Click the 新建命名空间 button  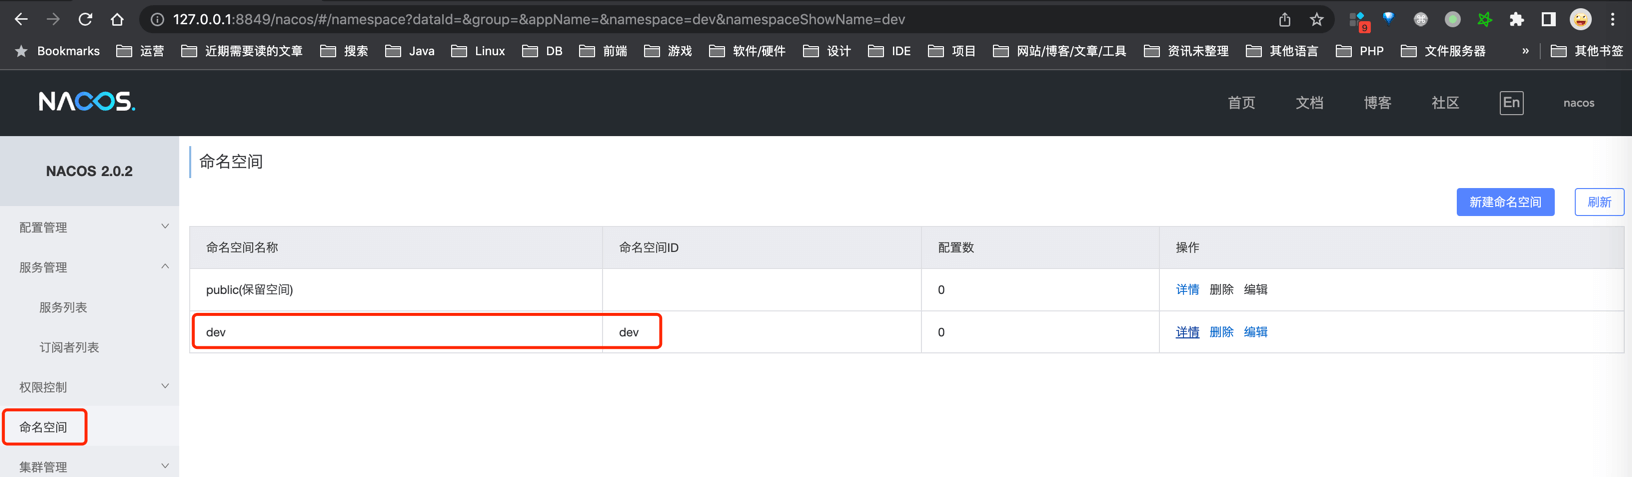click(x=1505, y=202)
